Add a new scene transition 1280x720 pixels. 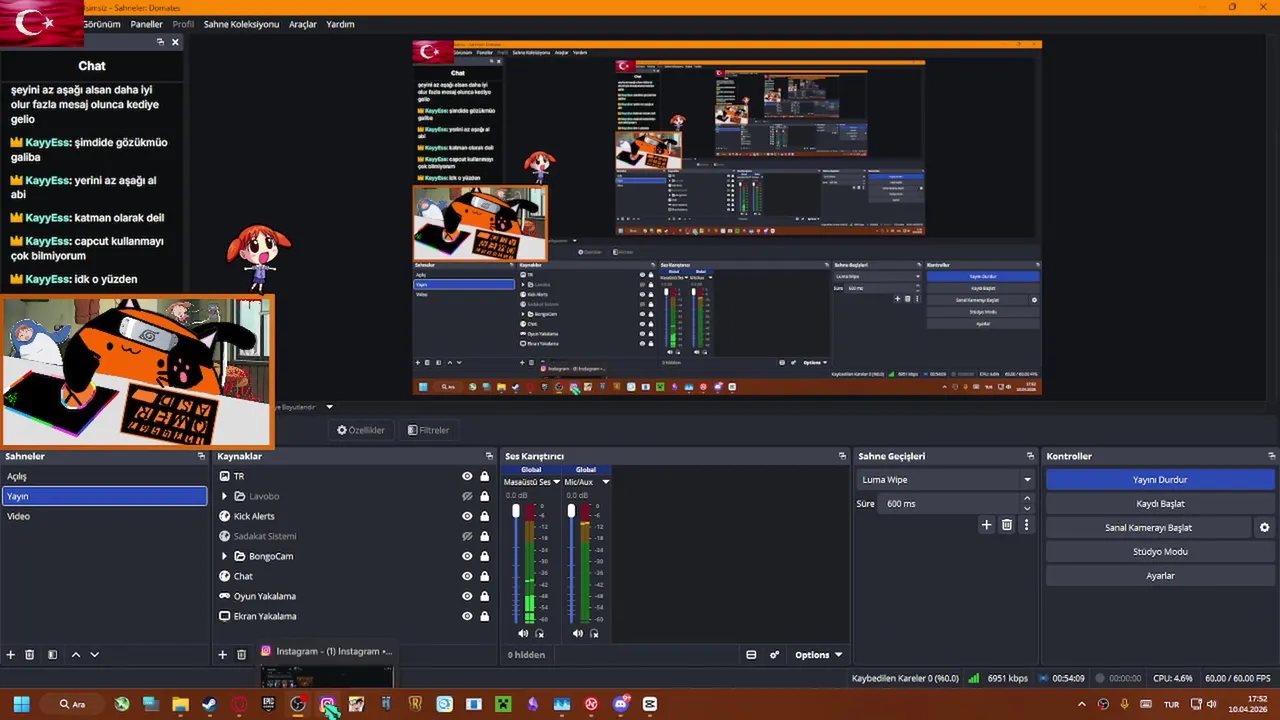tap(987, 525)
